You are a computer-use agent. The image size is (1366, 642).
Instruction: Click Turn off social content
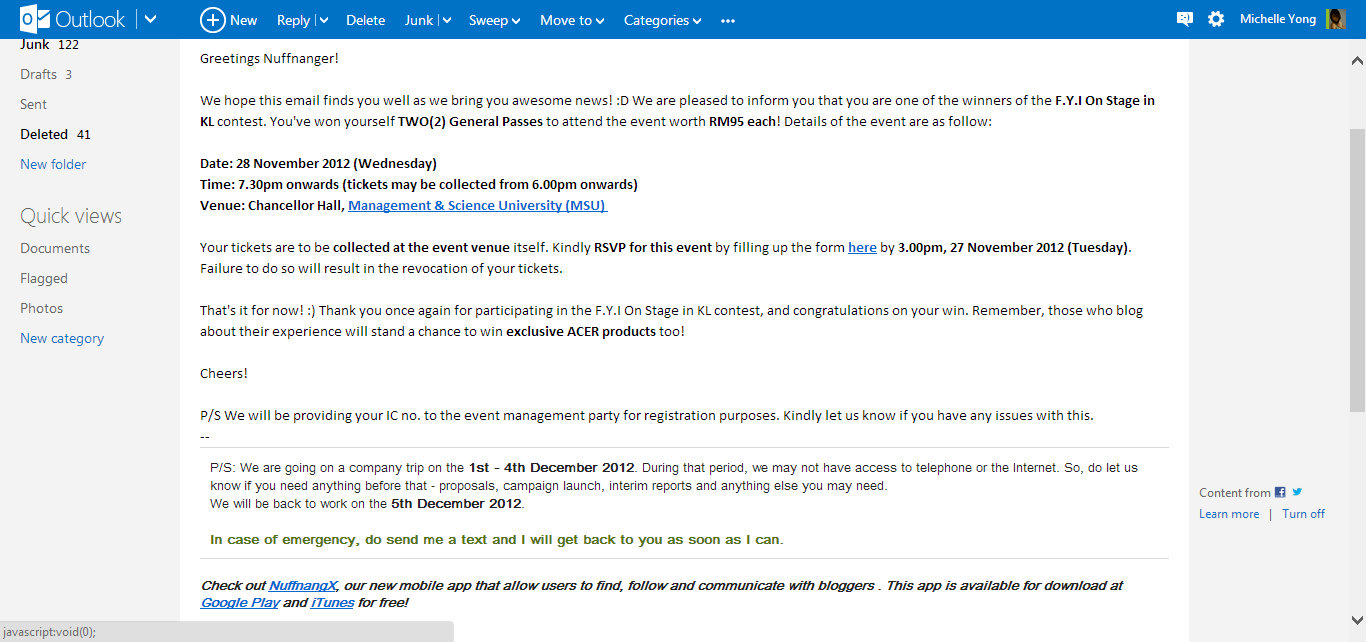1303,514
